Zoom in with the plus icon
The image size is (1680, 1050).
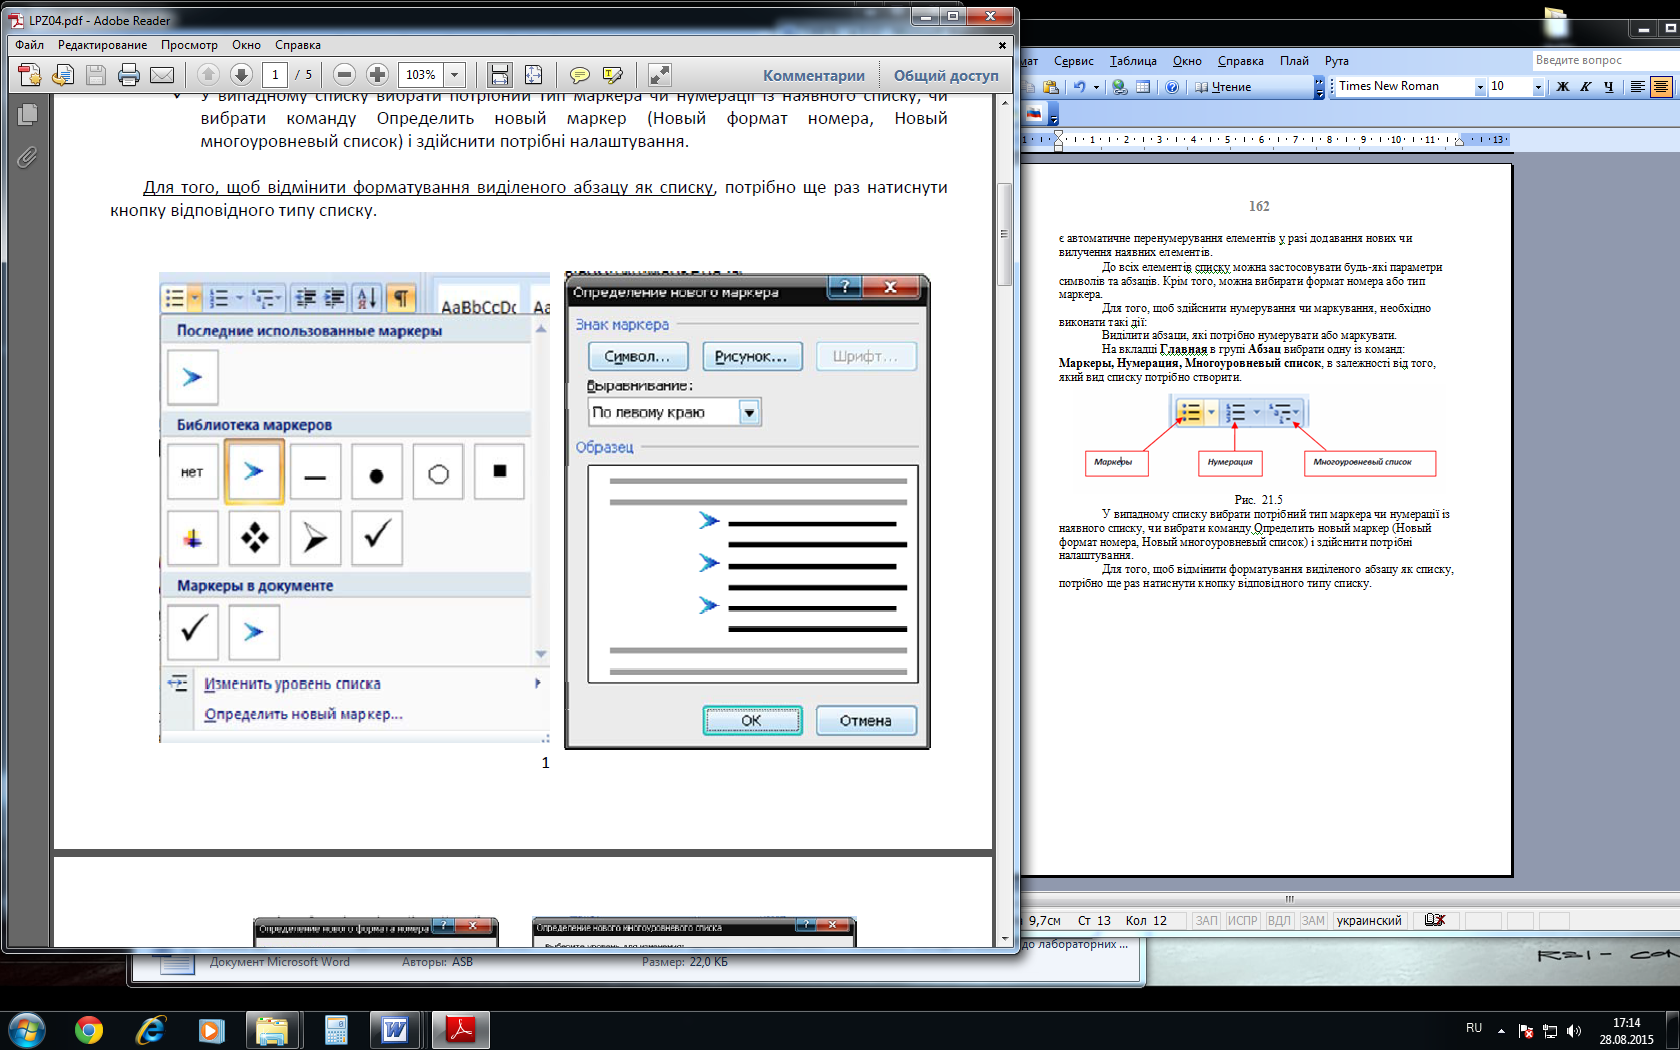pyautogui.click(x=377, y=75)
